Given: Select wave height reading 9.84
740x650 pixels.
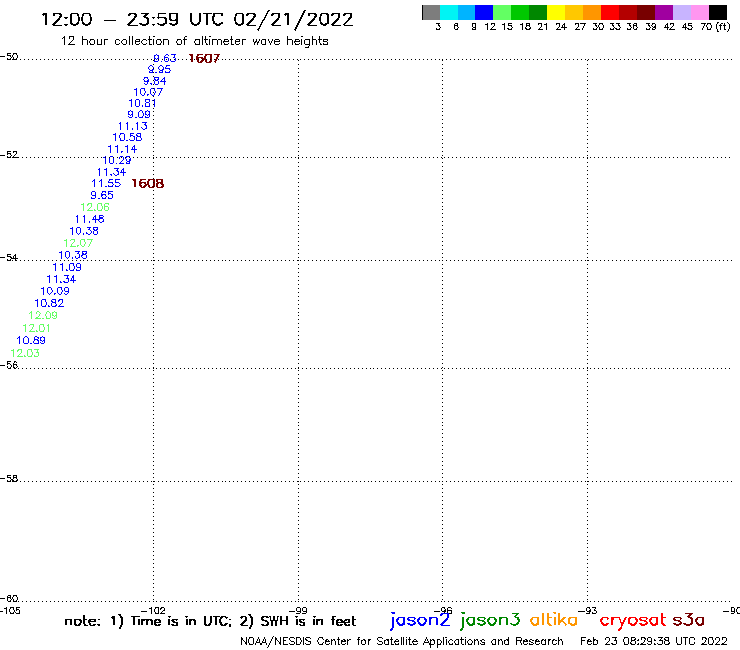Looking at the screenshot, I should (x=154, y=81).
